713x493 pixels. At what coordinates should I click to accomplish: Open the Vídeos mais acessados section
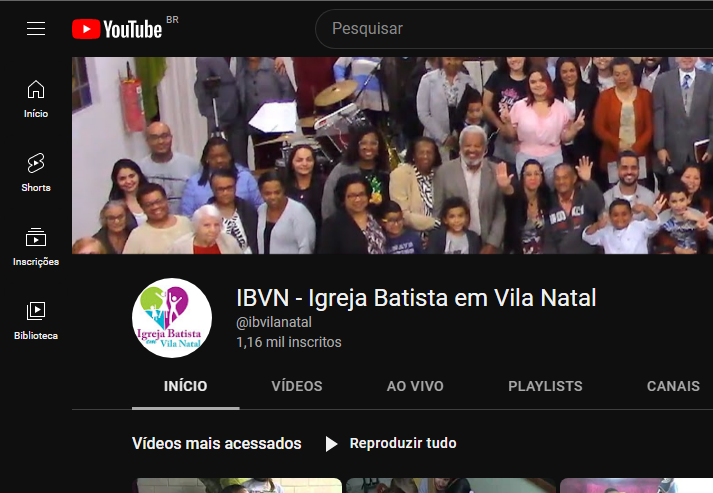[216, 443]
